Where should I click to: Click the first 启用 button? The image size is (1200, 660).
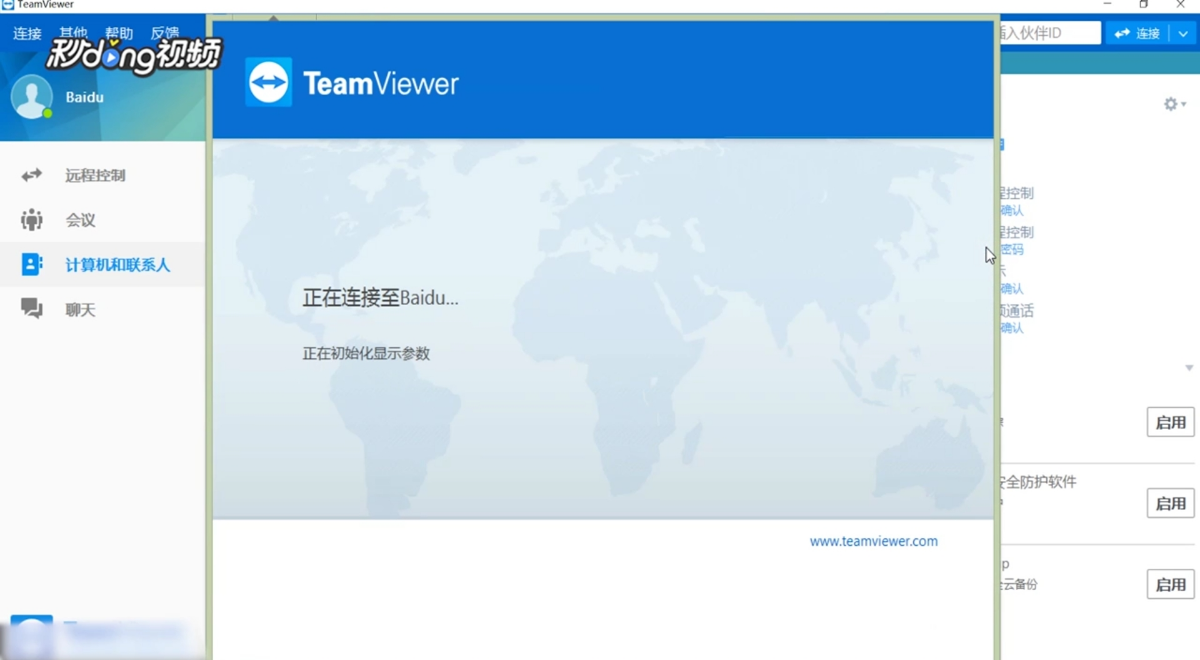click(x=1170, y=422)
